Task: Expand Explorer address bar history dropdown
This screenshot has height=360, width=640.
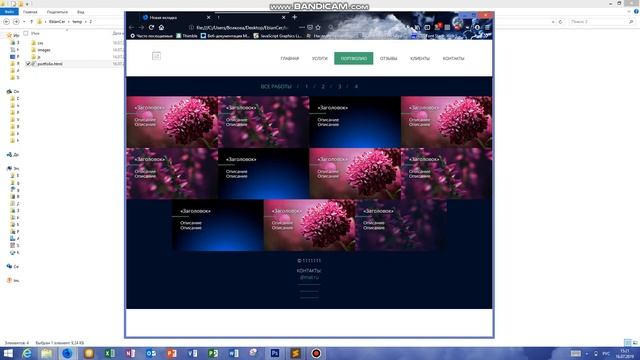Action: (x=553, y=22)
